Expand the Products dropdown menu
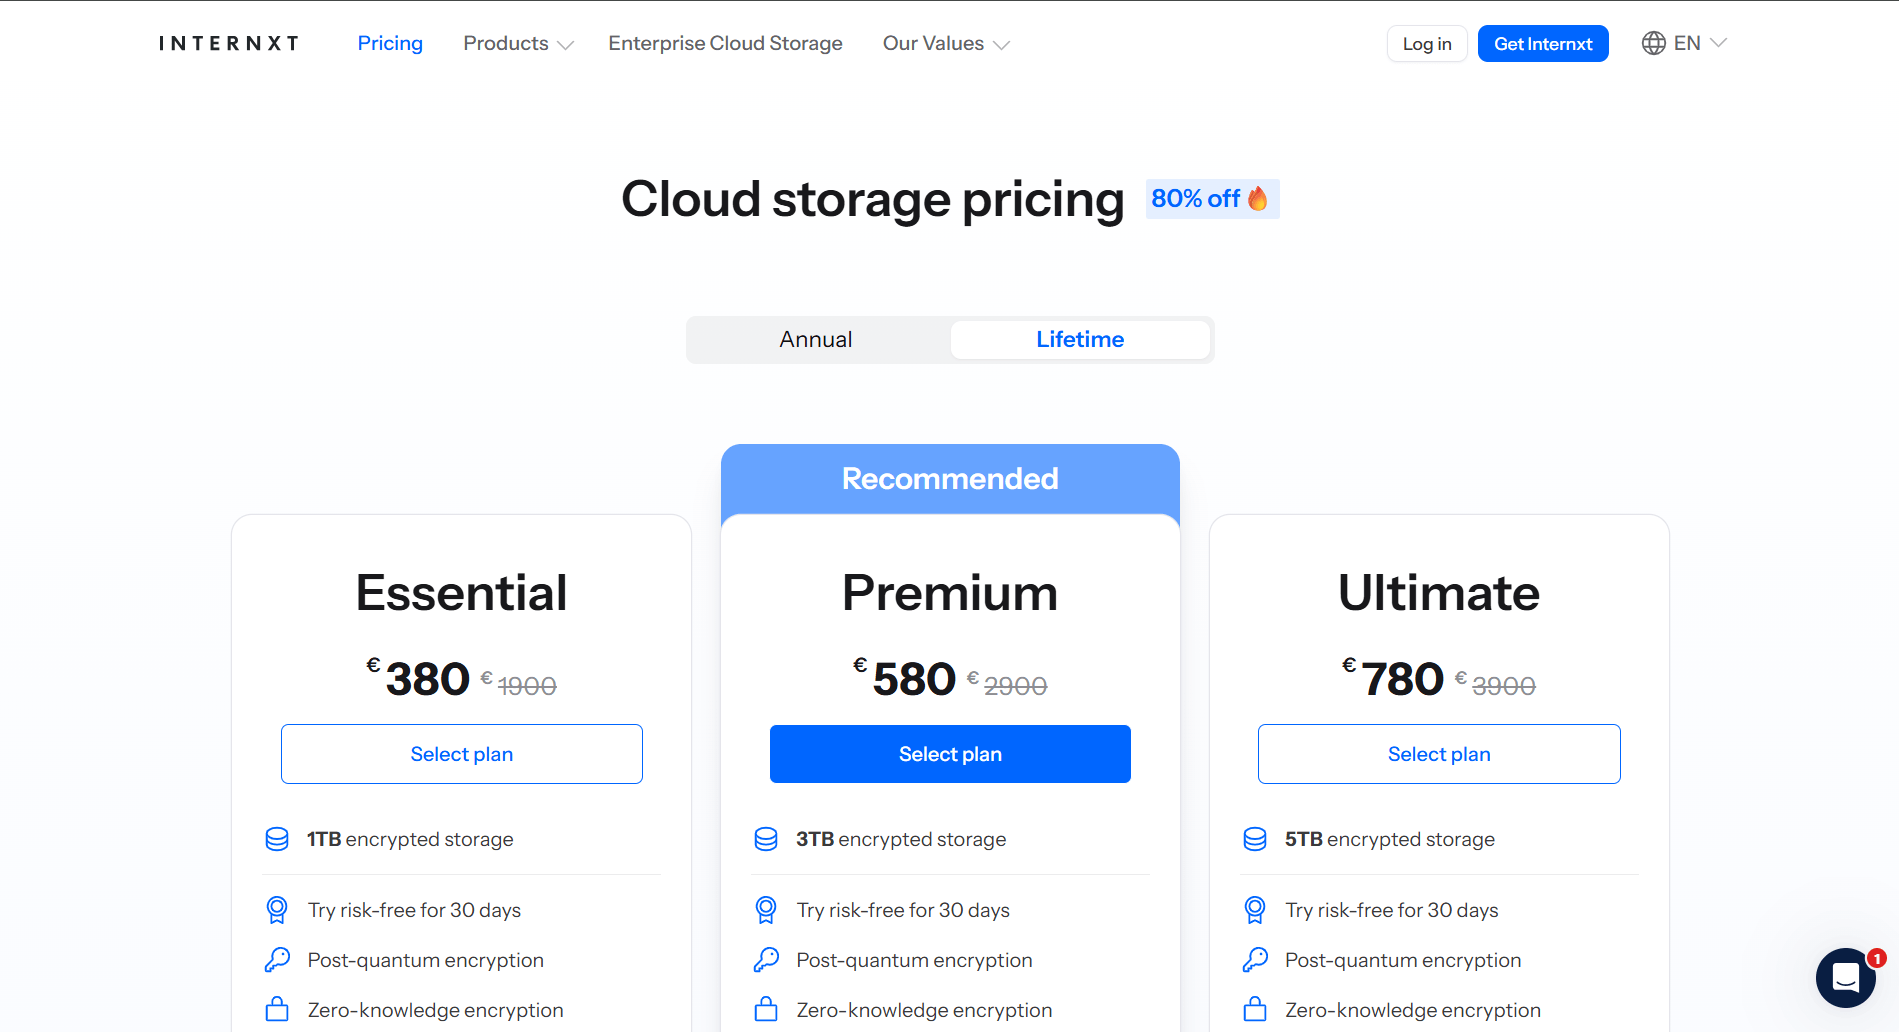The width and height of the screenshot is (1899, 1032). (518, 43)
